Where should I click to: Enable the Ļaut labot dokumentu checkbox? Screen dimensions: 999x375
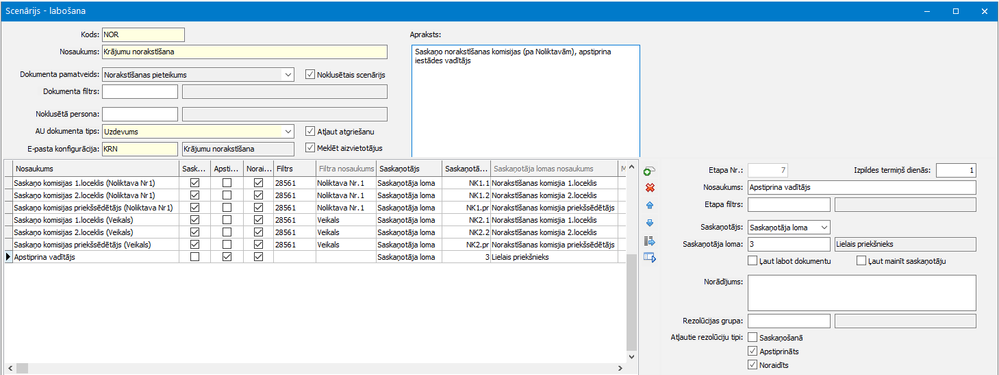(x=752, y=260)
